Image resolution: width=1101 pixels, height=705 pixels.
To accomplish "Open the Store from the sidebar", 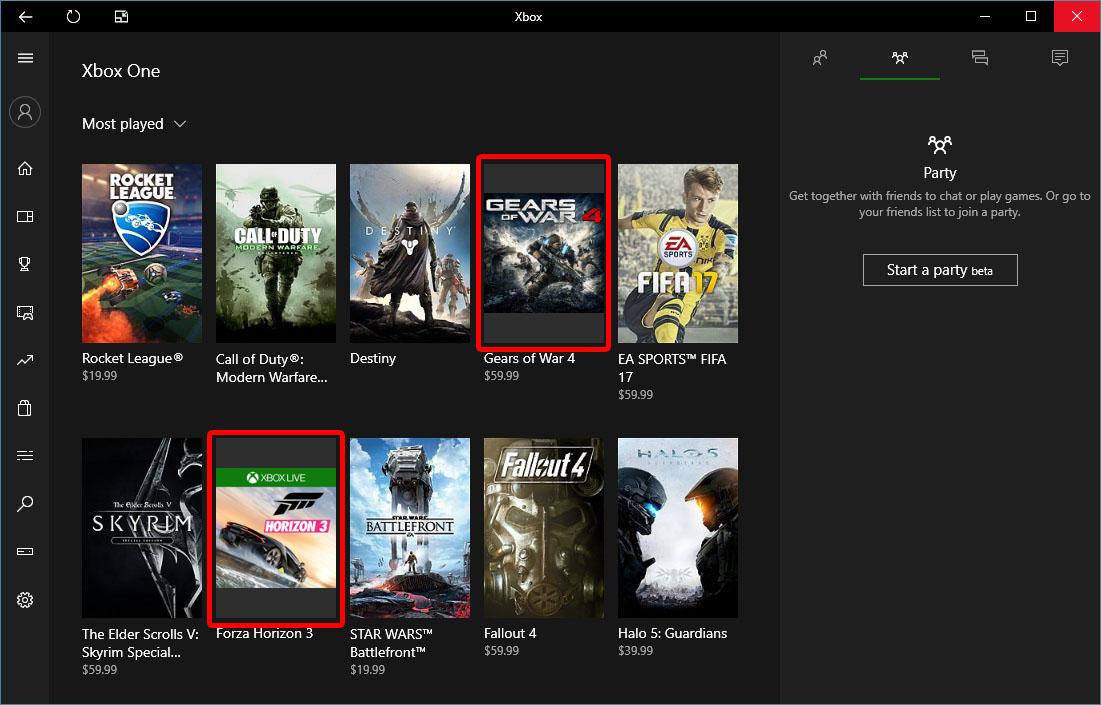I will click(25, 408).
